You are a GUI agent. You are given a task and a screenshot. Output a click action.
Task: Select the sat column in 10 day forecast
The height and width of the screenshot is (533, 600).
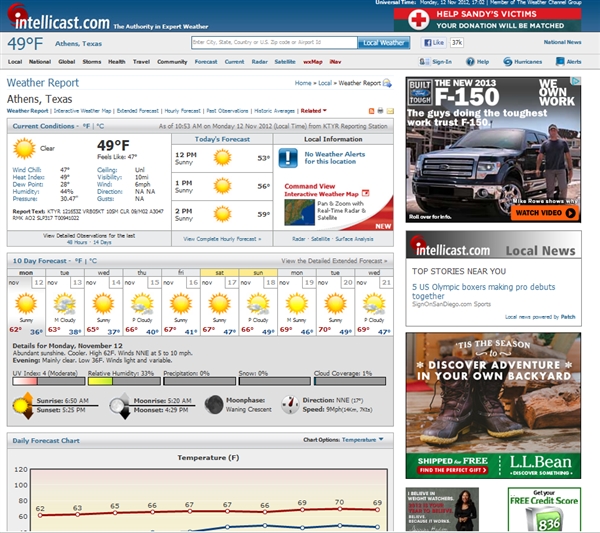(220, 272)
